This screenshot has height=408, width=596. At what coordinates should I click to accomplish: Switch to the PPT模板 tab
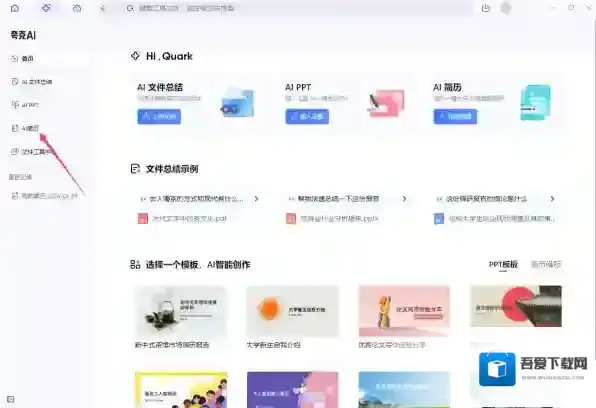(503, 264)
